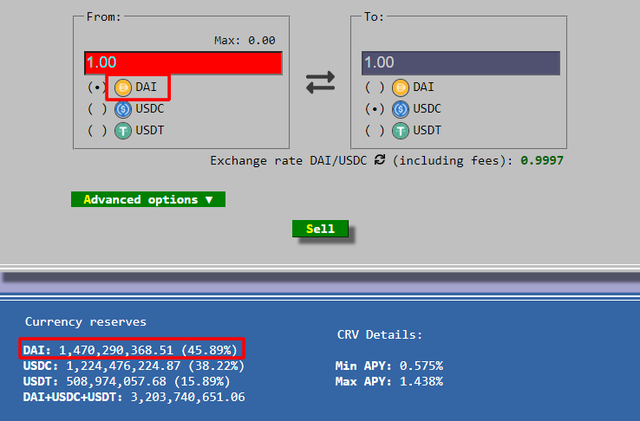Expand the Advanced options dropdown
640x421 pixels.
coord(148,199)
